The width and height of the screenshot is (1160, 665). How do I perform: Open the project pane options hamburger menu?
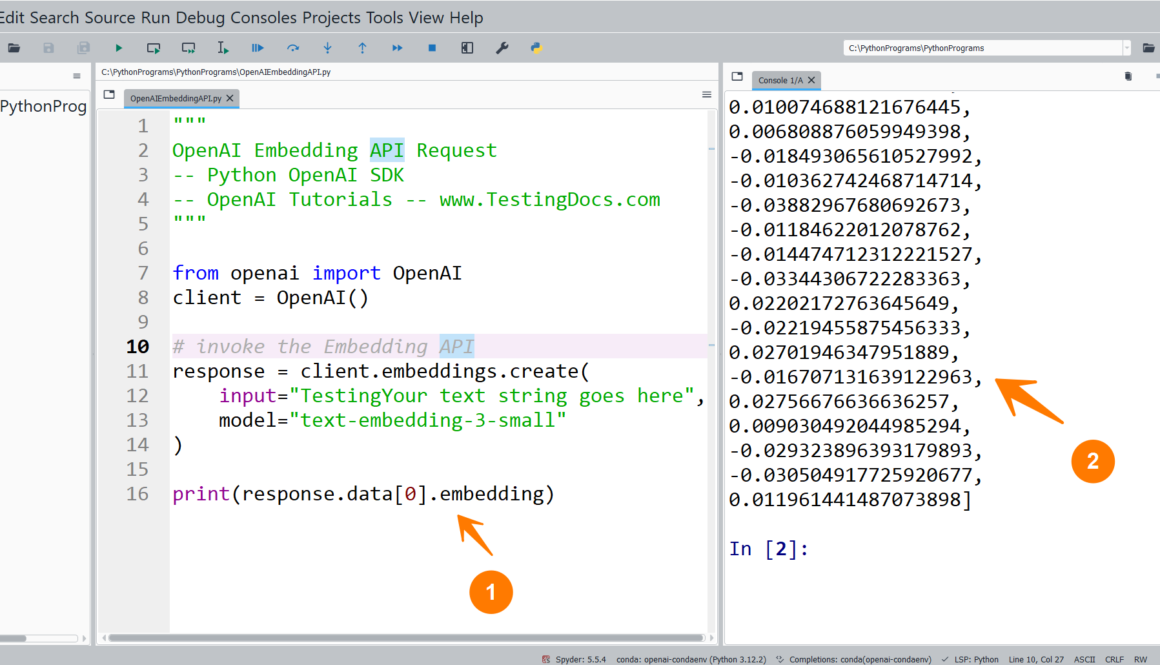[x=77, y=76]
